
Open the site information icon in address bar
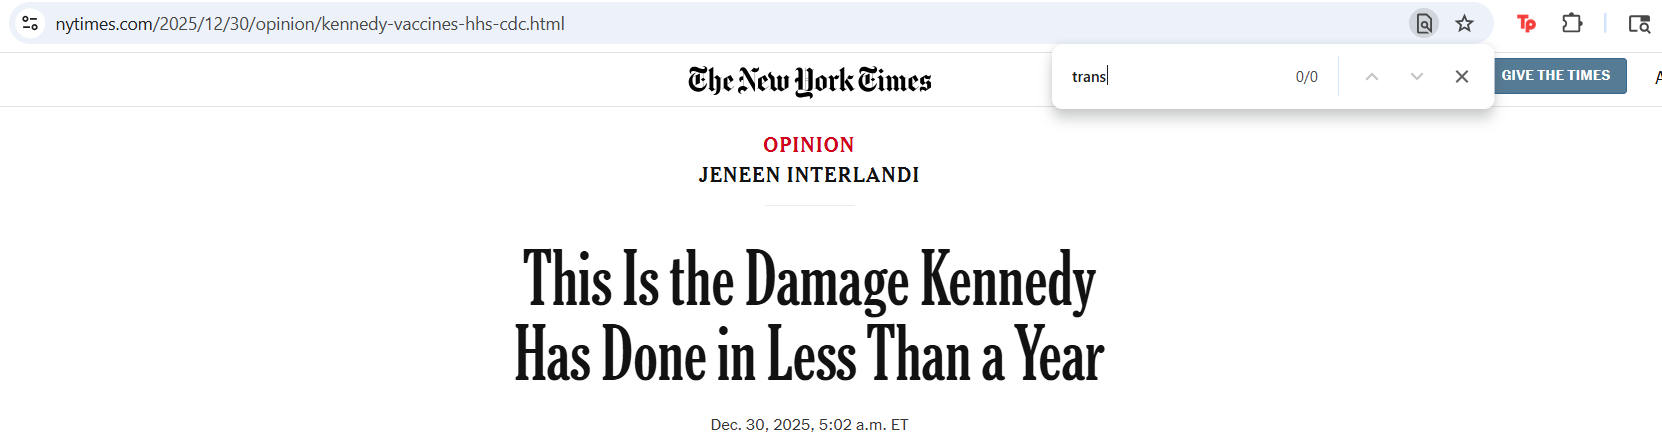click(30, 23)
